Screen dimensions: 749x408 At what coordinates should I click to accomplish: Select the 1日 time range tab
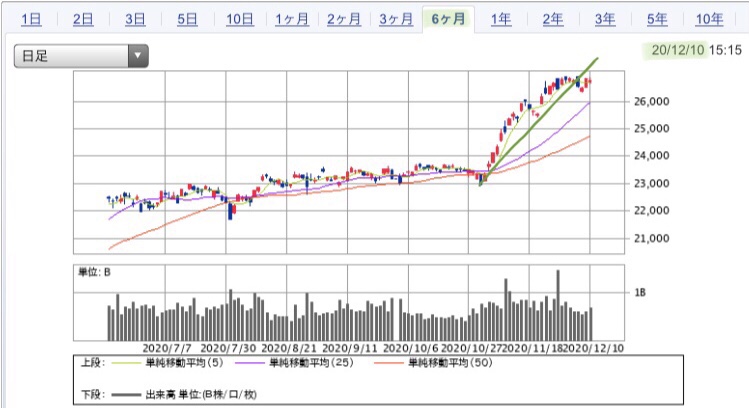pos(32,19)
